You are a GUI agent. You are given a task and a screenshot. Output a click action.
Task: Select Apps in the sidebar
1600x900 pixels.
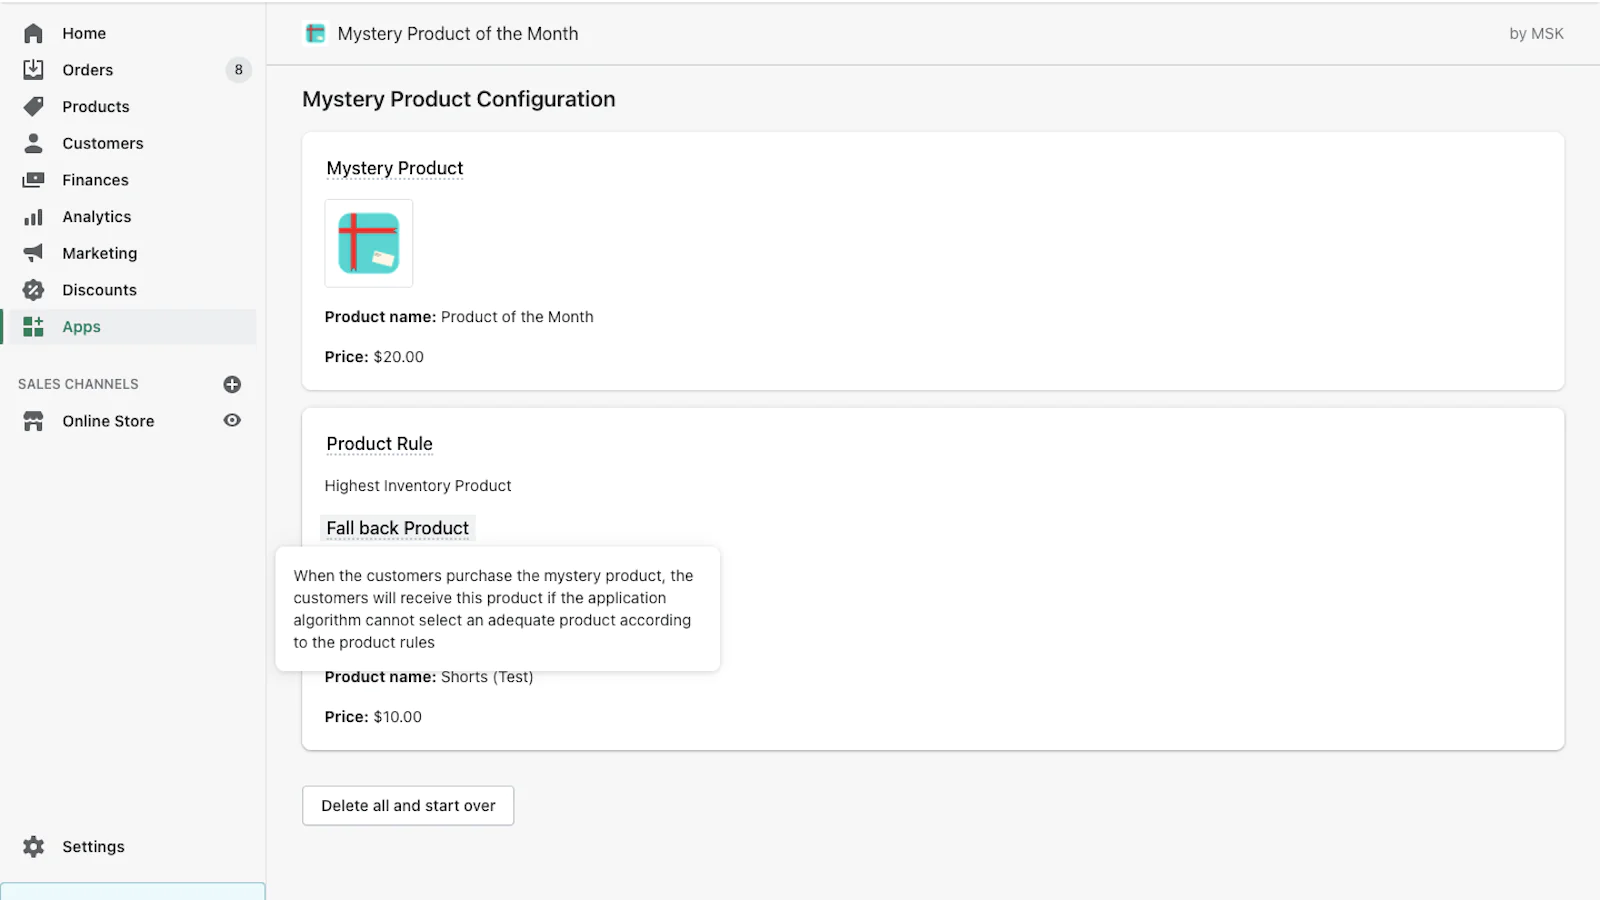[x=81, y=327]
